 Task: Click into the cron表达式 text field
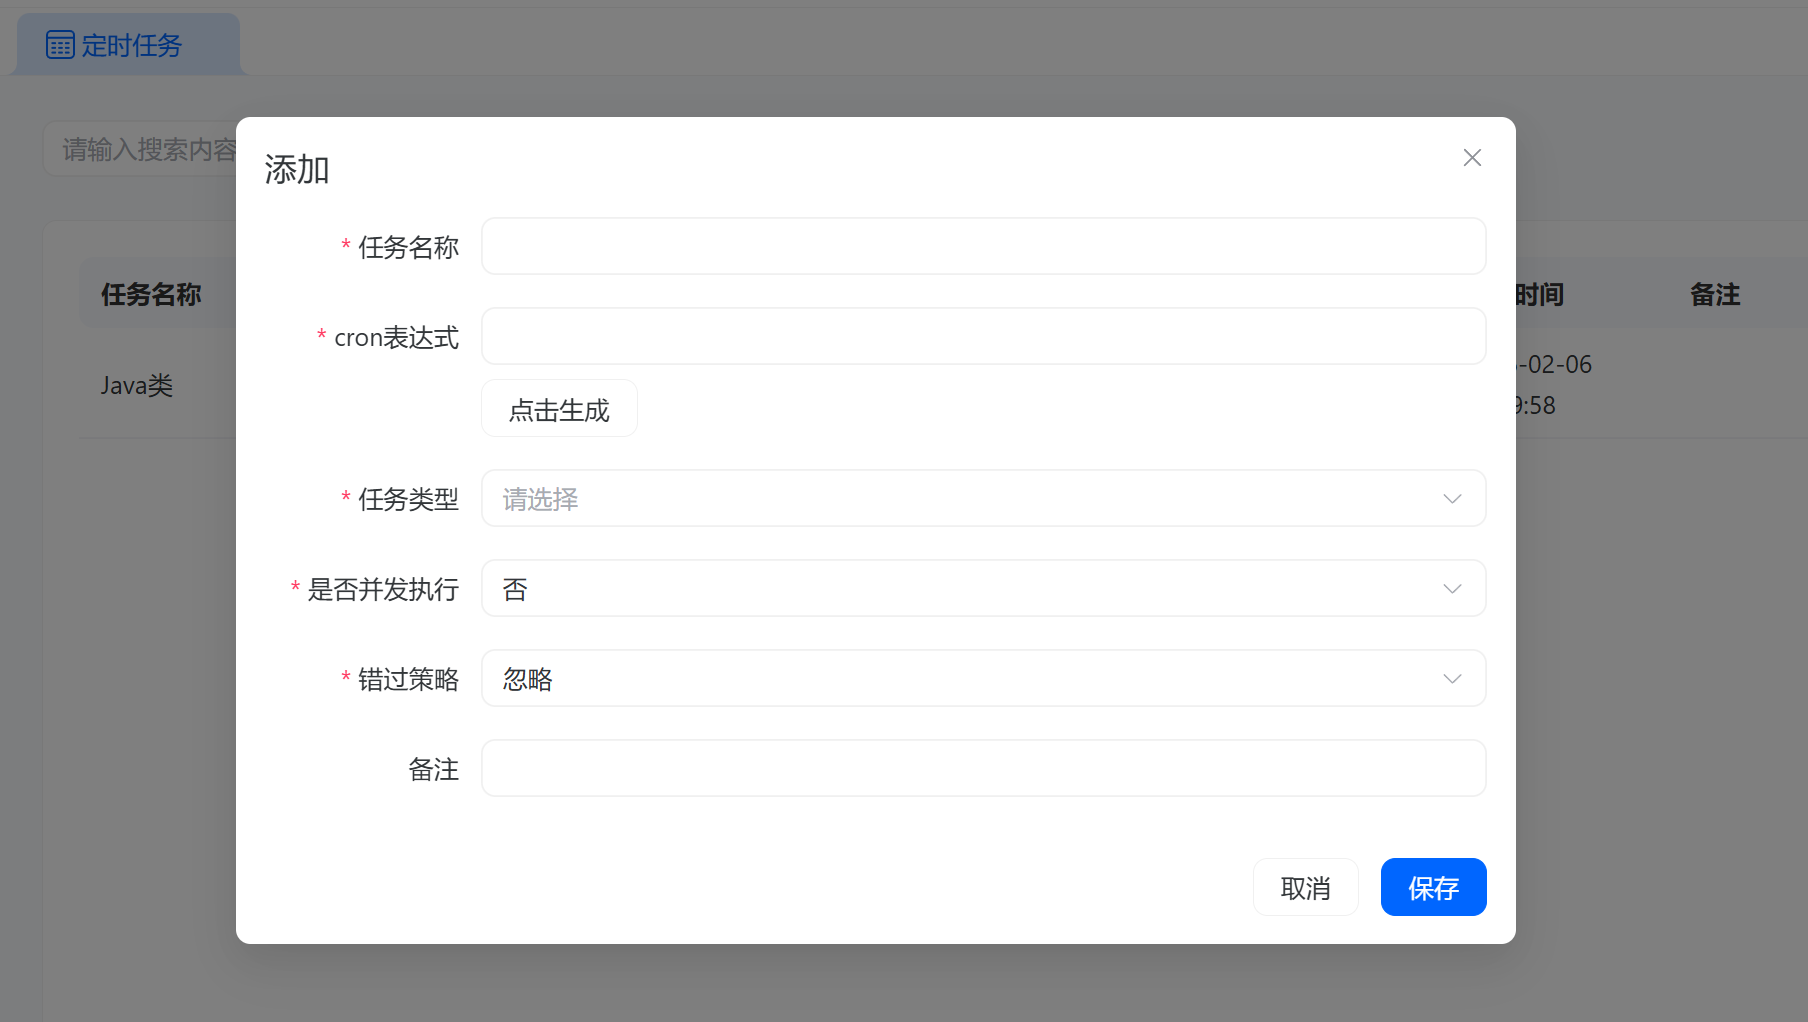coord(983,337)
